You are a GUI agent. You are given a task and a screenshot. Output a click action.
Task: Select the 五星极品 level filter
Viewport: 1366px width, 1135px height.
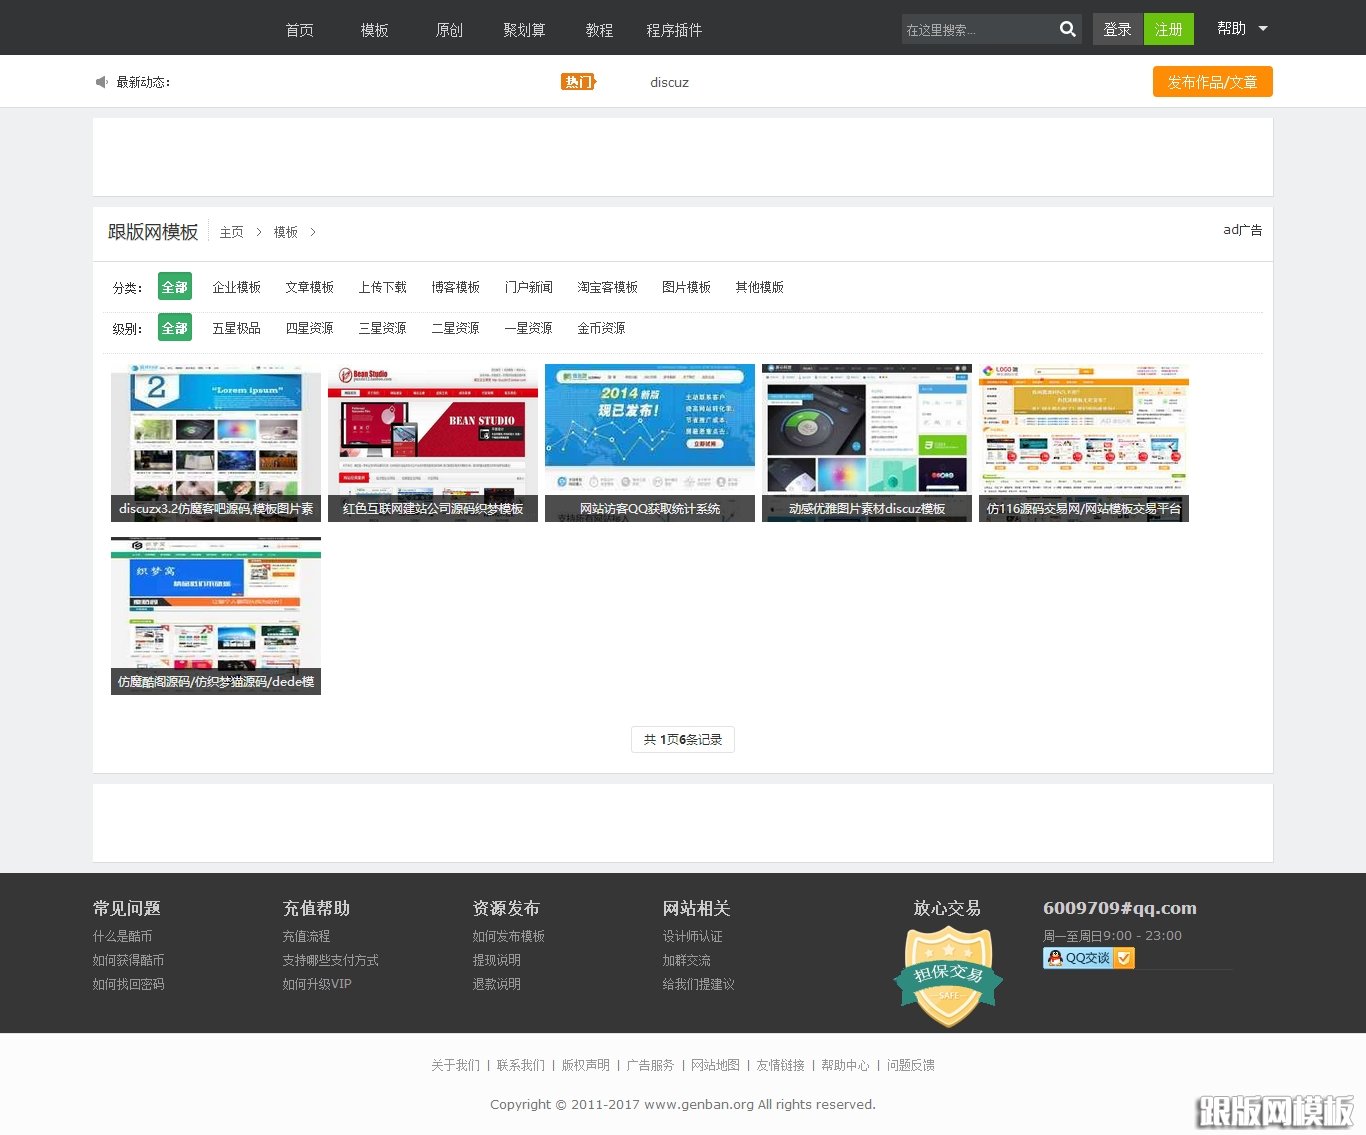coord(236,328)
